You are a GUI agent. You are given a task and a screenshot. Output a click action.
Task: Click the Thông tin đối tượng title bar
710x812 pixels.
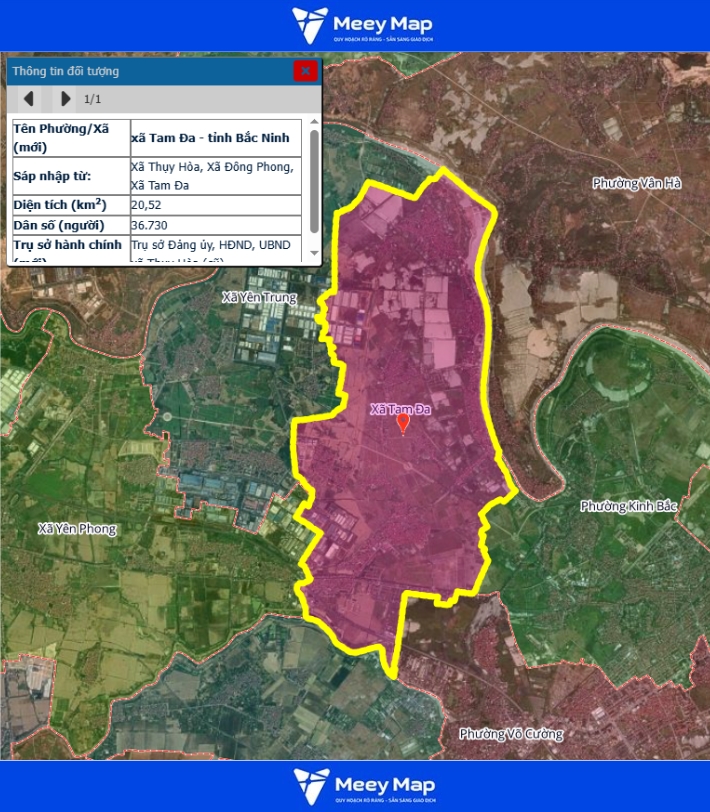150,71
